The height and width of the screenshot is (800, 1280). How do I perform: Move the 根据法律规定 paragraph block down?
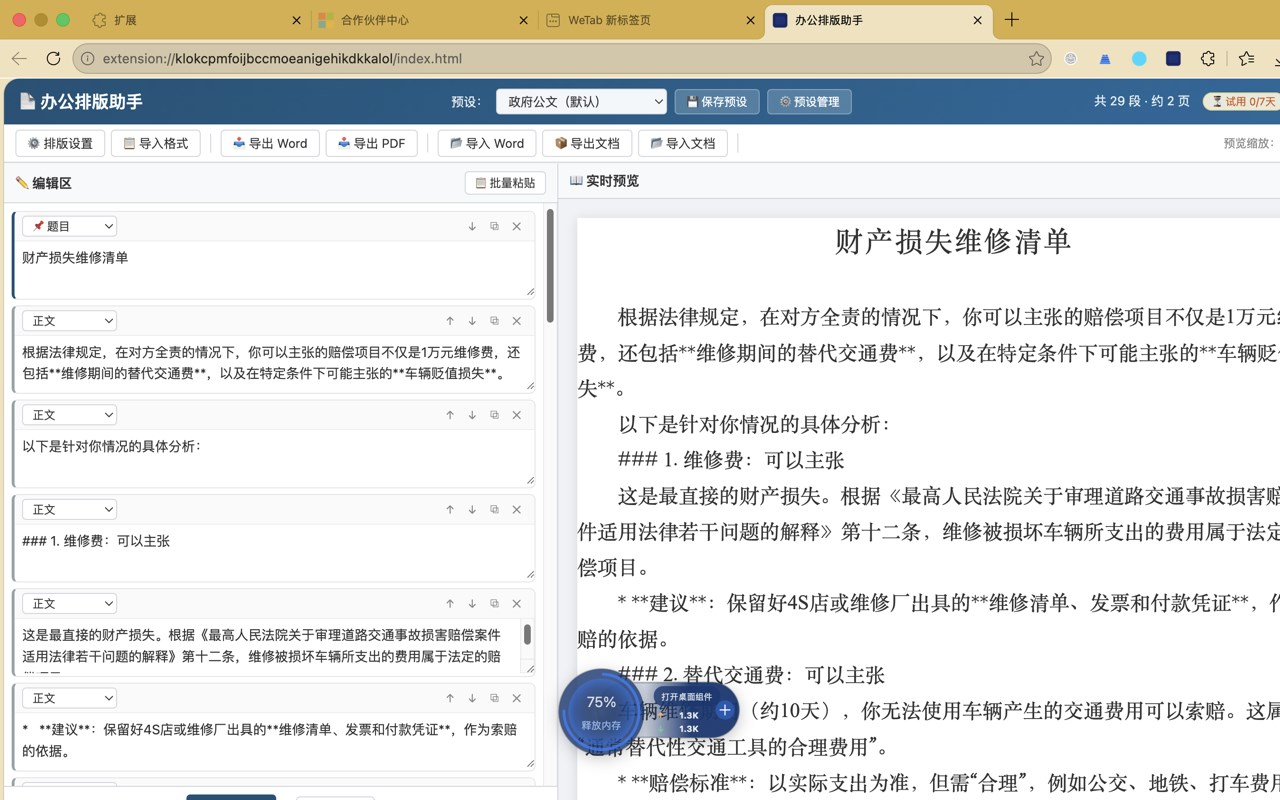click(472, 321)
